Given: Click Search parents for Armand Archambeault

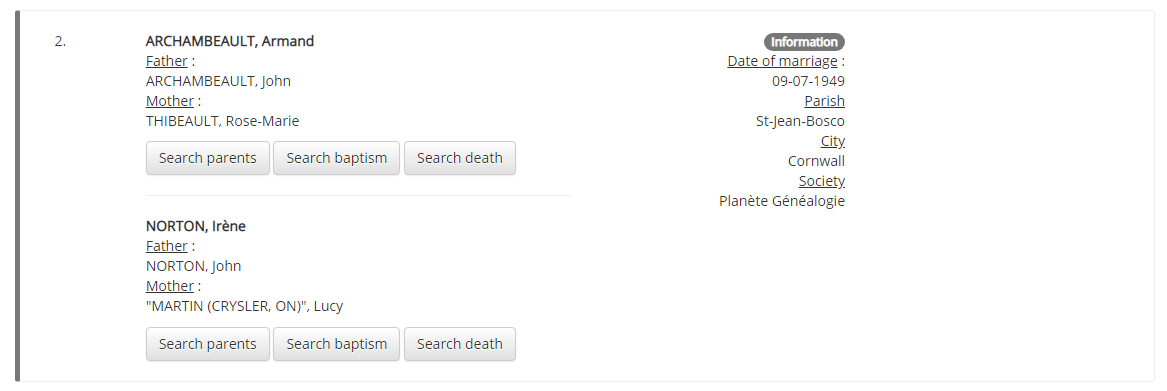Looking at the screenshot, I should coord(208,158).
